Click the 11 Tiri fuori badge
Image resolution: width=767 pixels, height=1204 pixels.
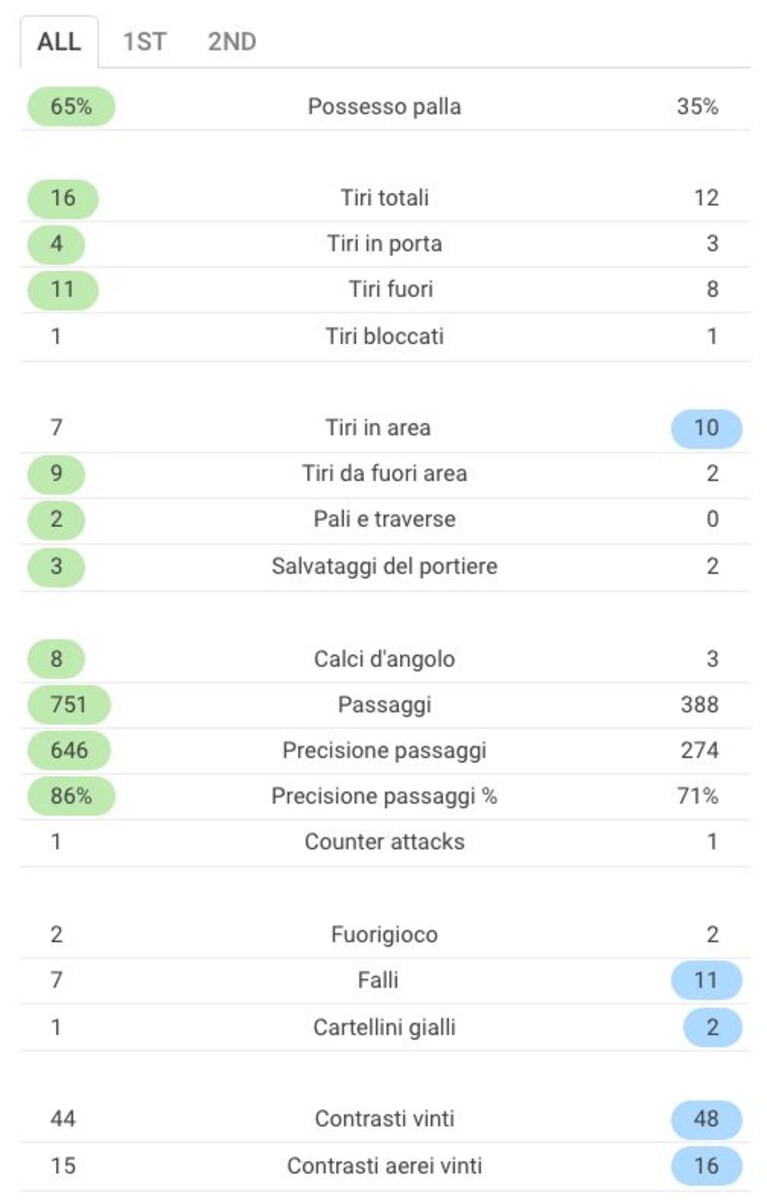tap(63, 290)
